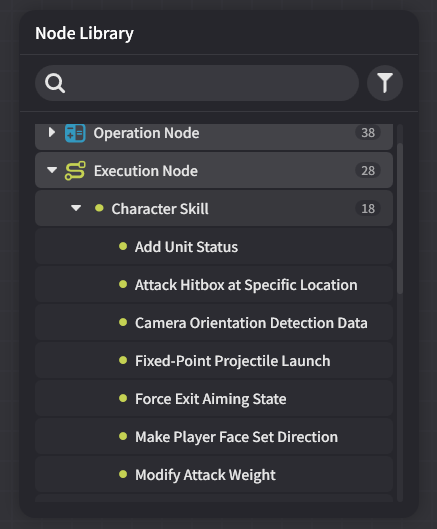Click the dot beside Camera Orientation Detection Data
Viewport: 437px width, 529px height.
click(123, 322)
